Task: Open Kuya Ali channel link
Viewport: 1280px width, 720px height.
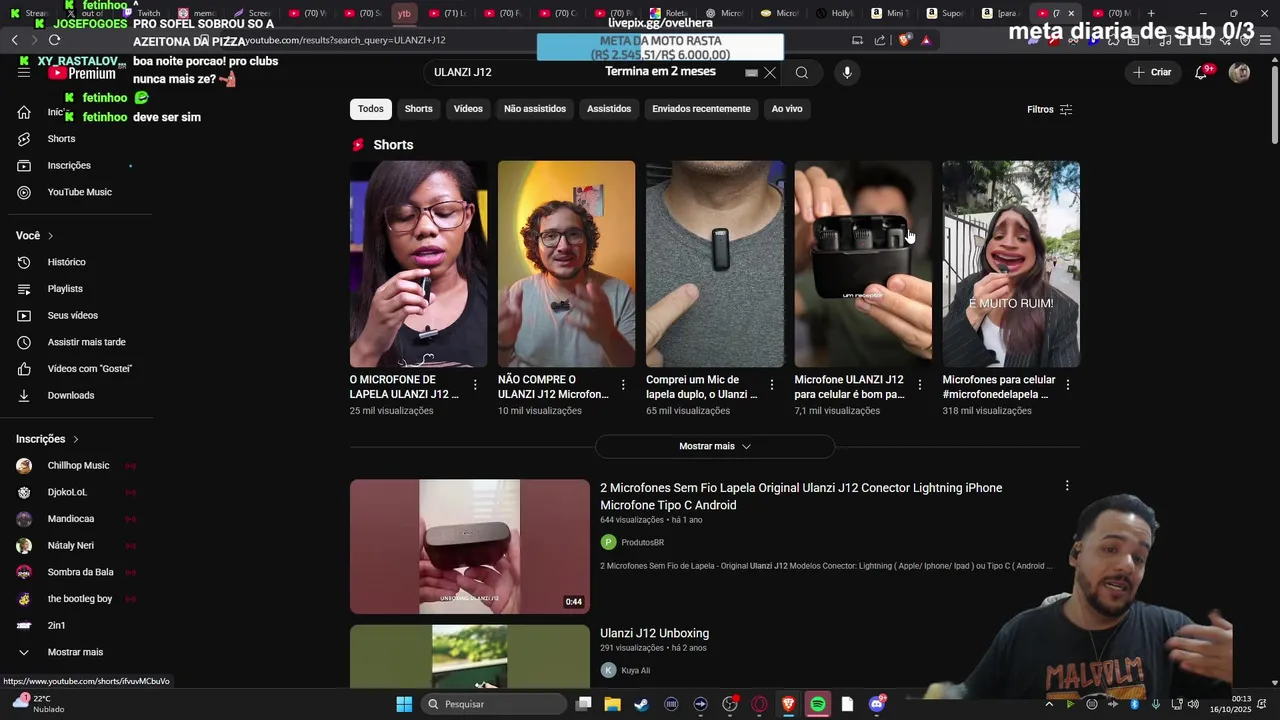Action: (635, 671)
